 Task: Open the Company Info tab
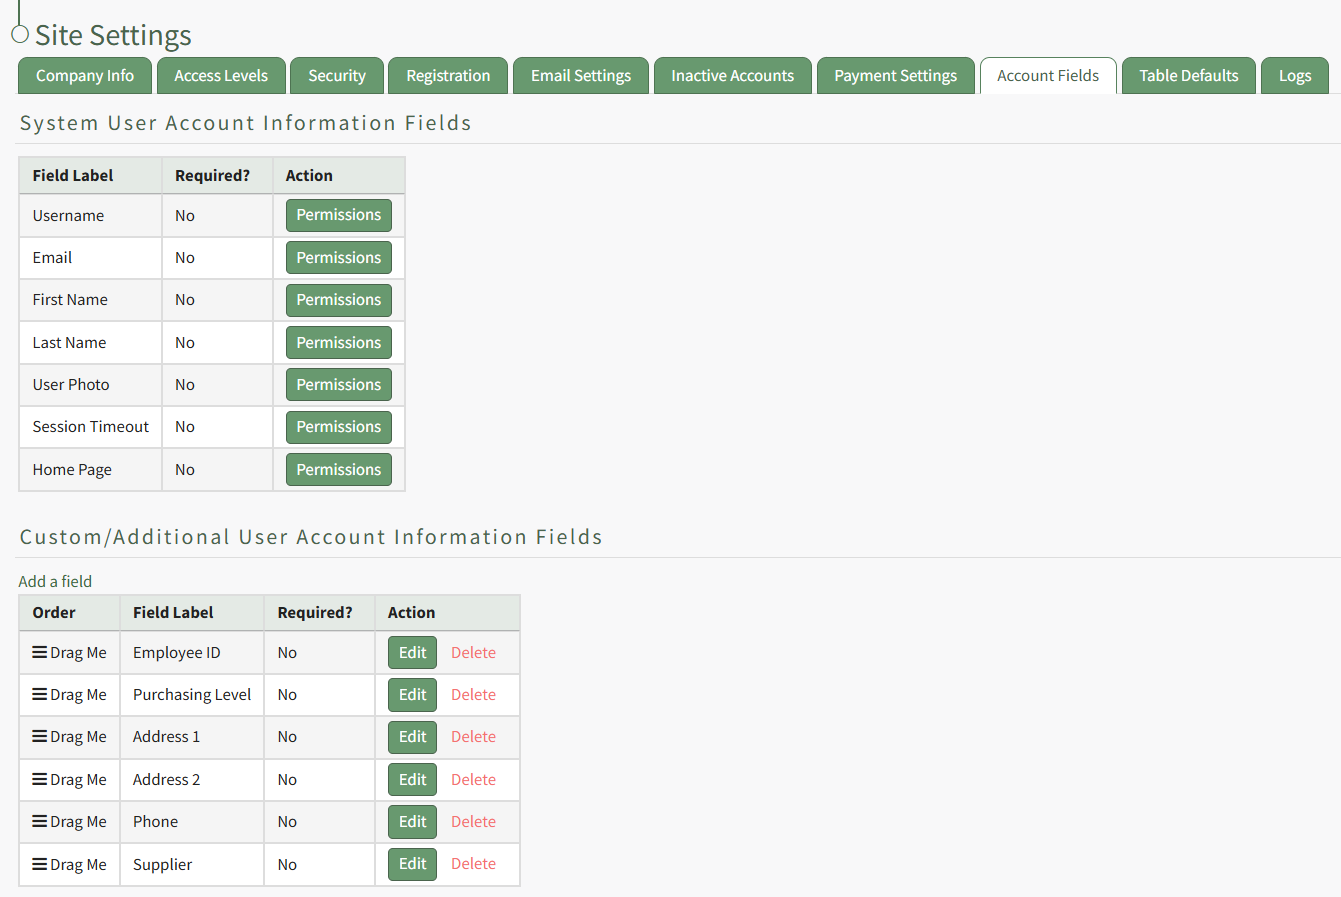(85, 76)
